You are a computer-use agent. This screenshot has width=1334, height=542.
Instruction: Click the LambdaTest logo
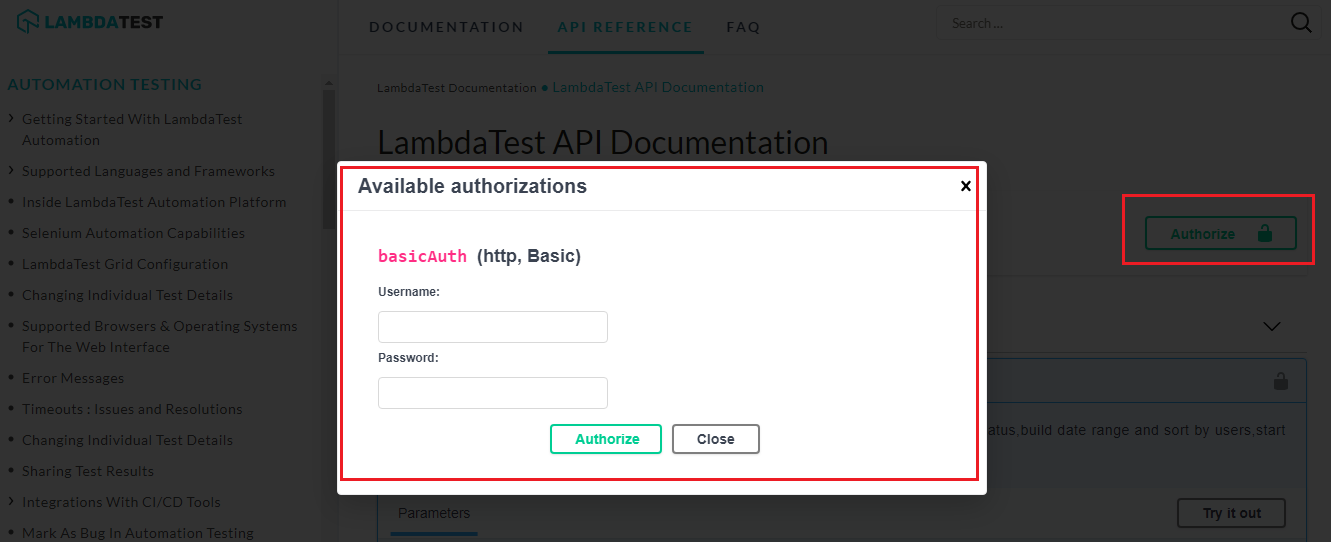pos(90,22)
